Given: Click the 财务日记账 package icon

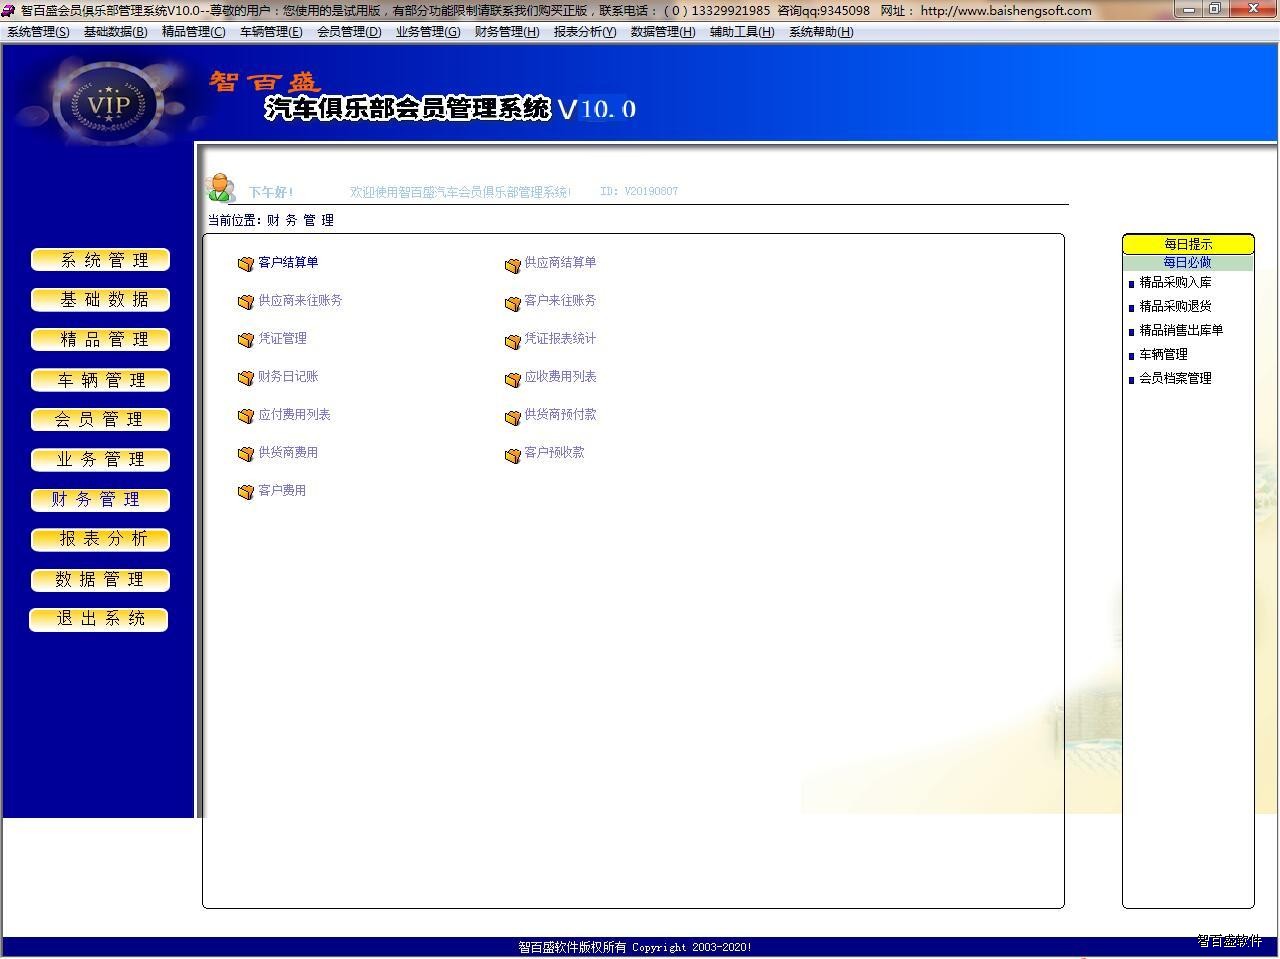Looking at the screenshot, I should coord(246,378).
